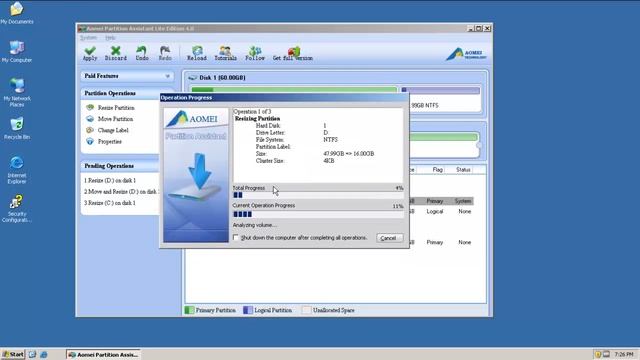Click the Total Progress bar

click(318, 195)
